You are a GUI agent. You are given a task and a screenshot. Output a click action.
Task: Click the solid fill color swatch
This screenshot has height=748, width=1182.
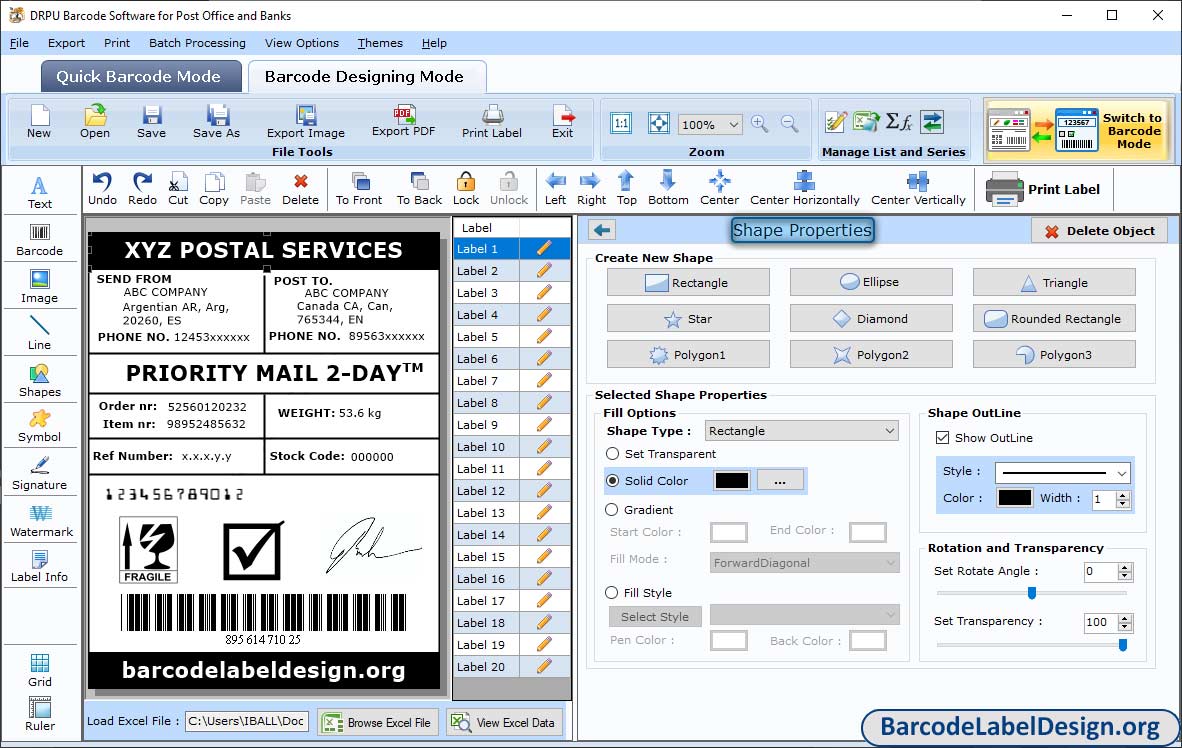[x=731, y=480]
